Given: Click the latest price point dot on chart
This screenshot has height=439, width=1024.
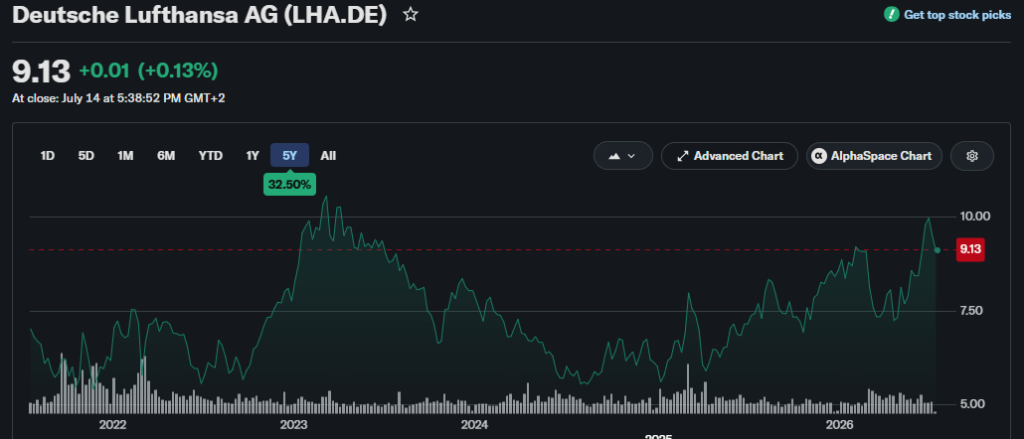Looking at the screenshot, I should (938, 250).
